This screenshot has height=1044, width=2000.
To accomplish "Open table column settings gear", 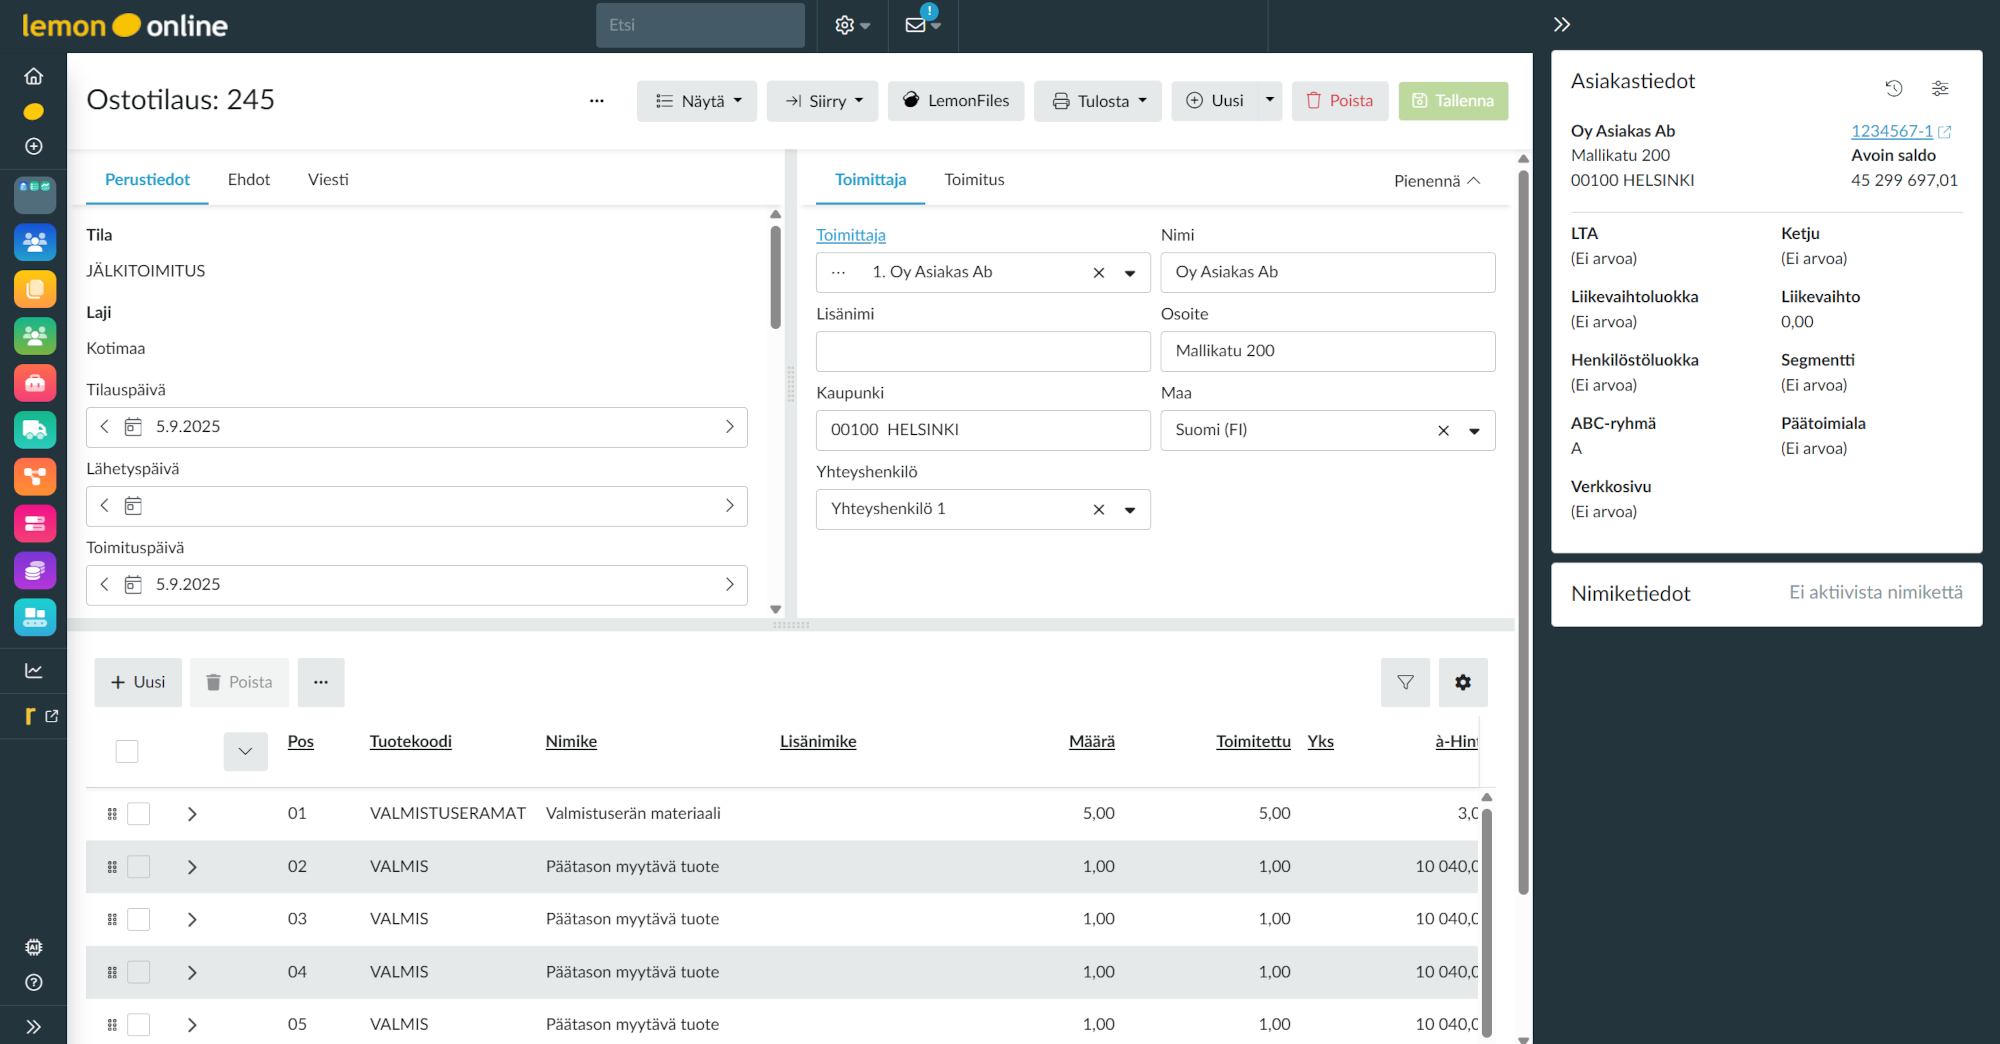I will coord(1463,682).
